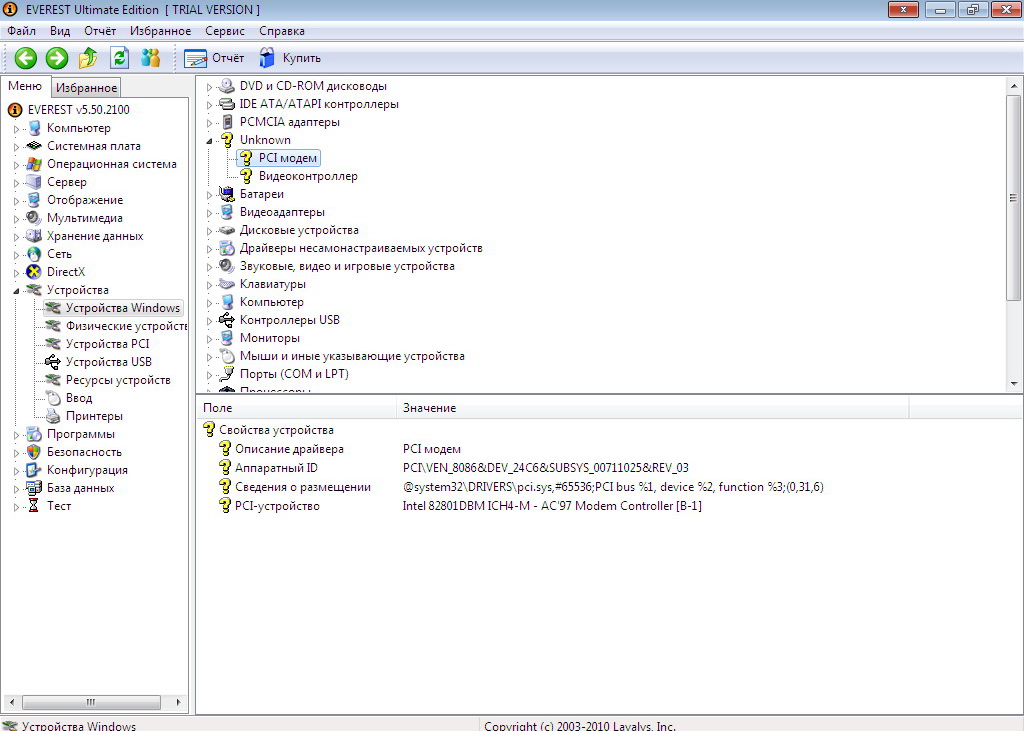Click the green Forward arrow icon
The image size is (1024, 731).
coord(57,58)
